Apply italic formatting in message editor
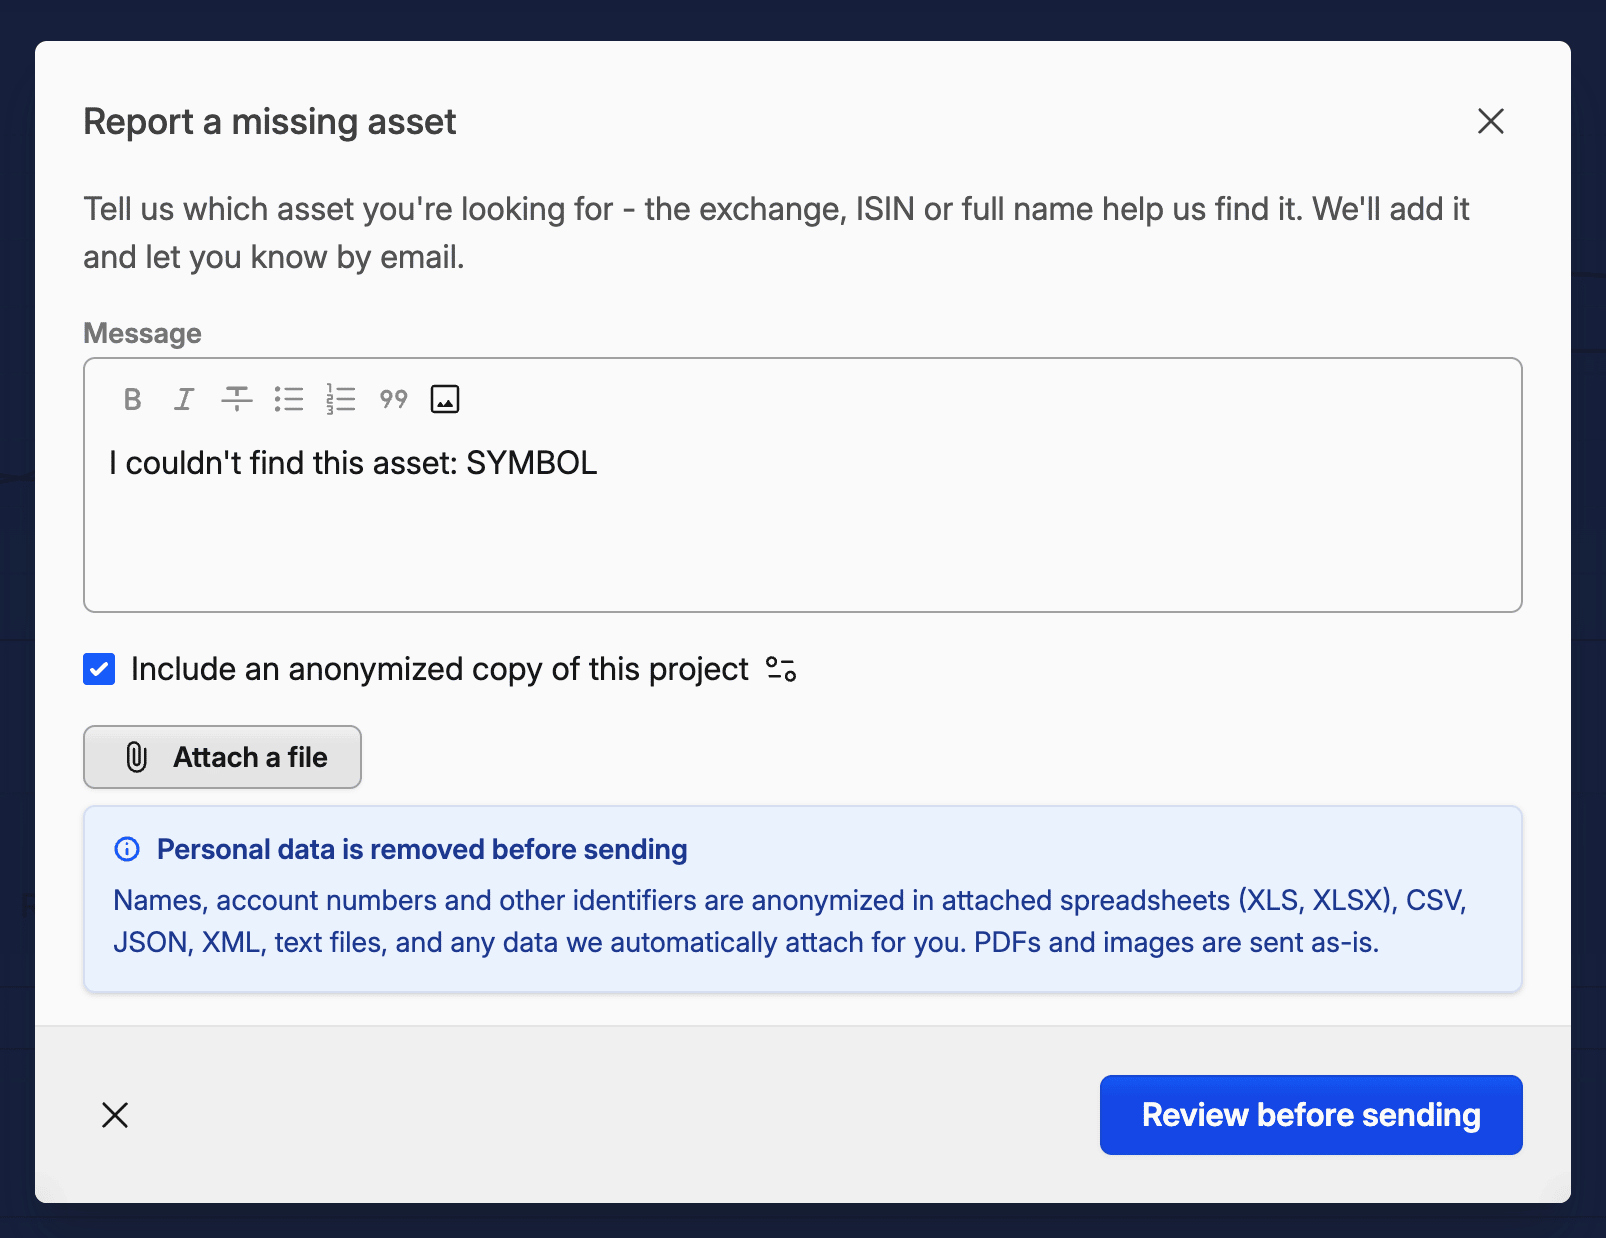1606x1238 pixels. [184, 399]
